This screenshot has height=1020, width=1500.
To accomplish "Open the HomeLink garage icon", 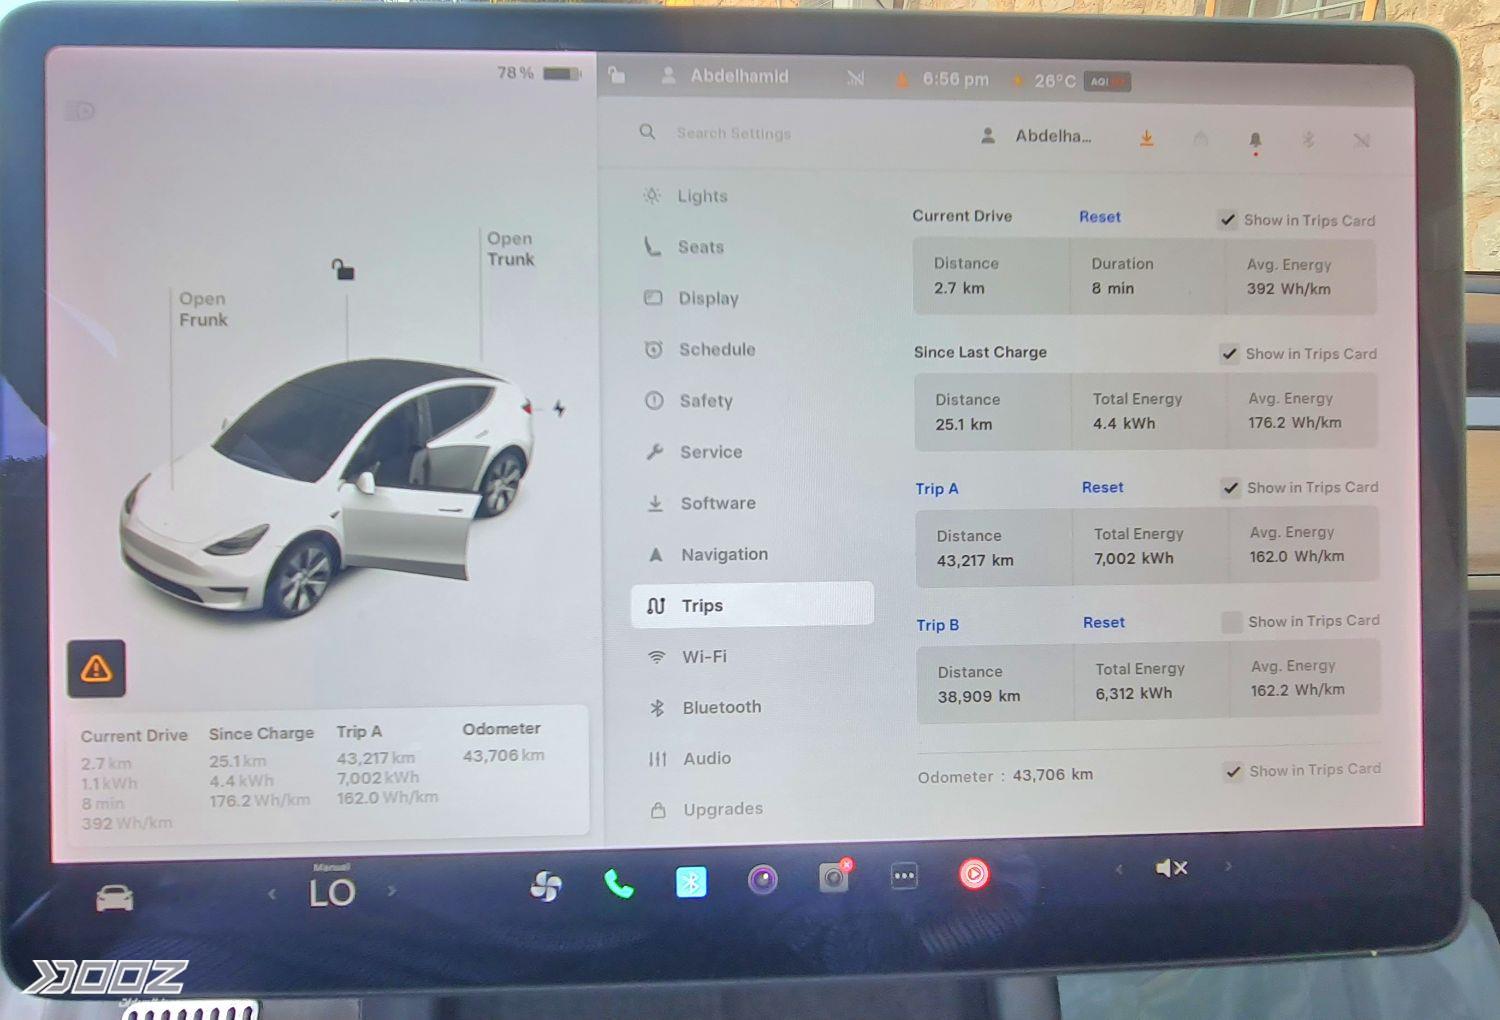I will 1201,139.
